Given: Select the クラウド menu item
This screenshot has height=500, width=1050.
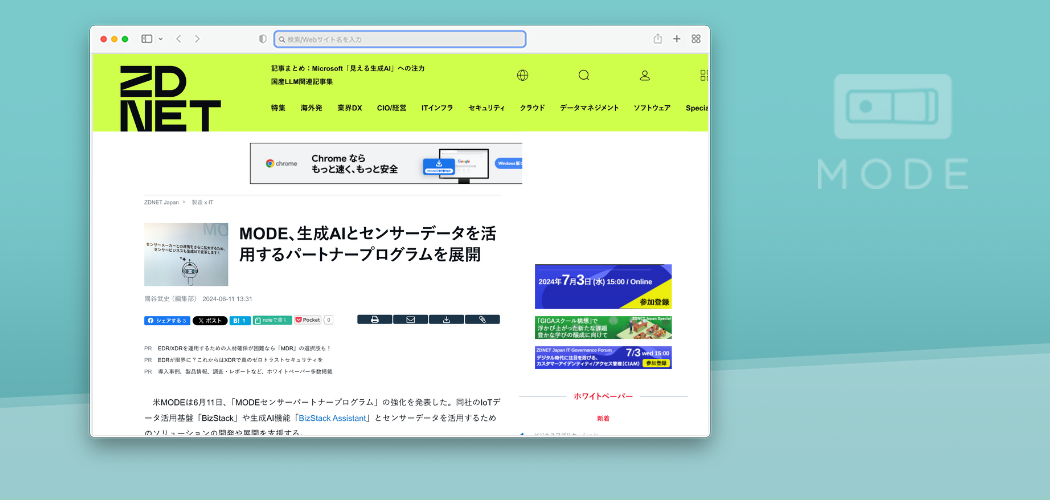Looking at the screenshot, I should (x=532, y=108).
